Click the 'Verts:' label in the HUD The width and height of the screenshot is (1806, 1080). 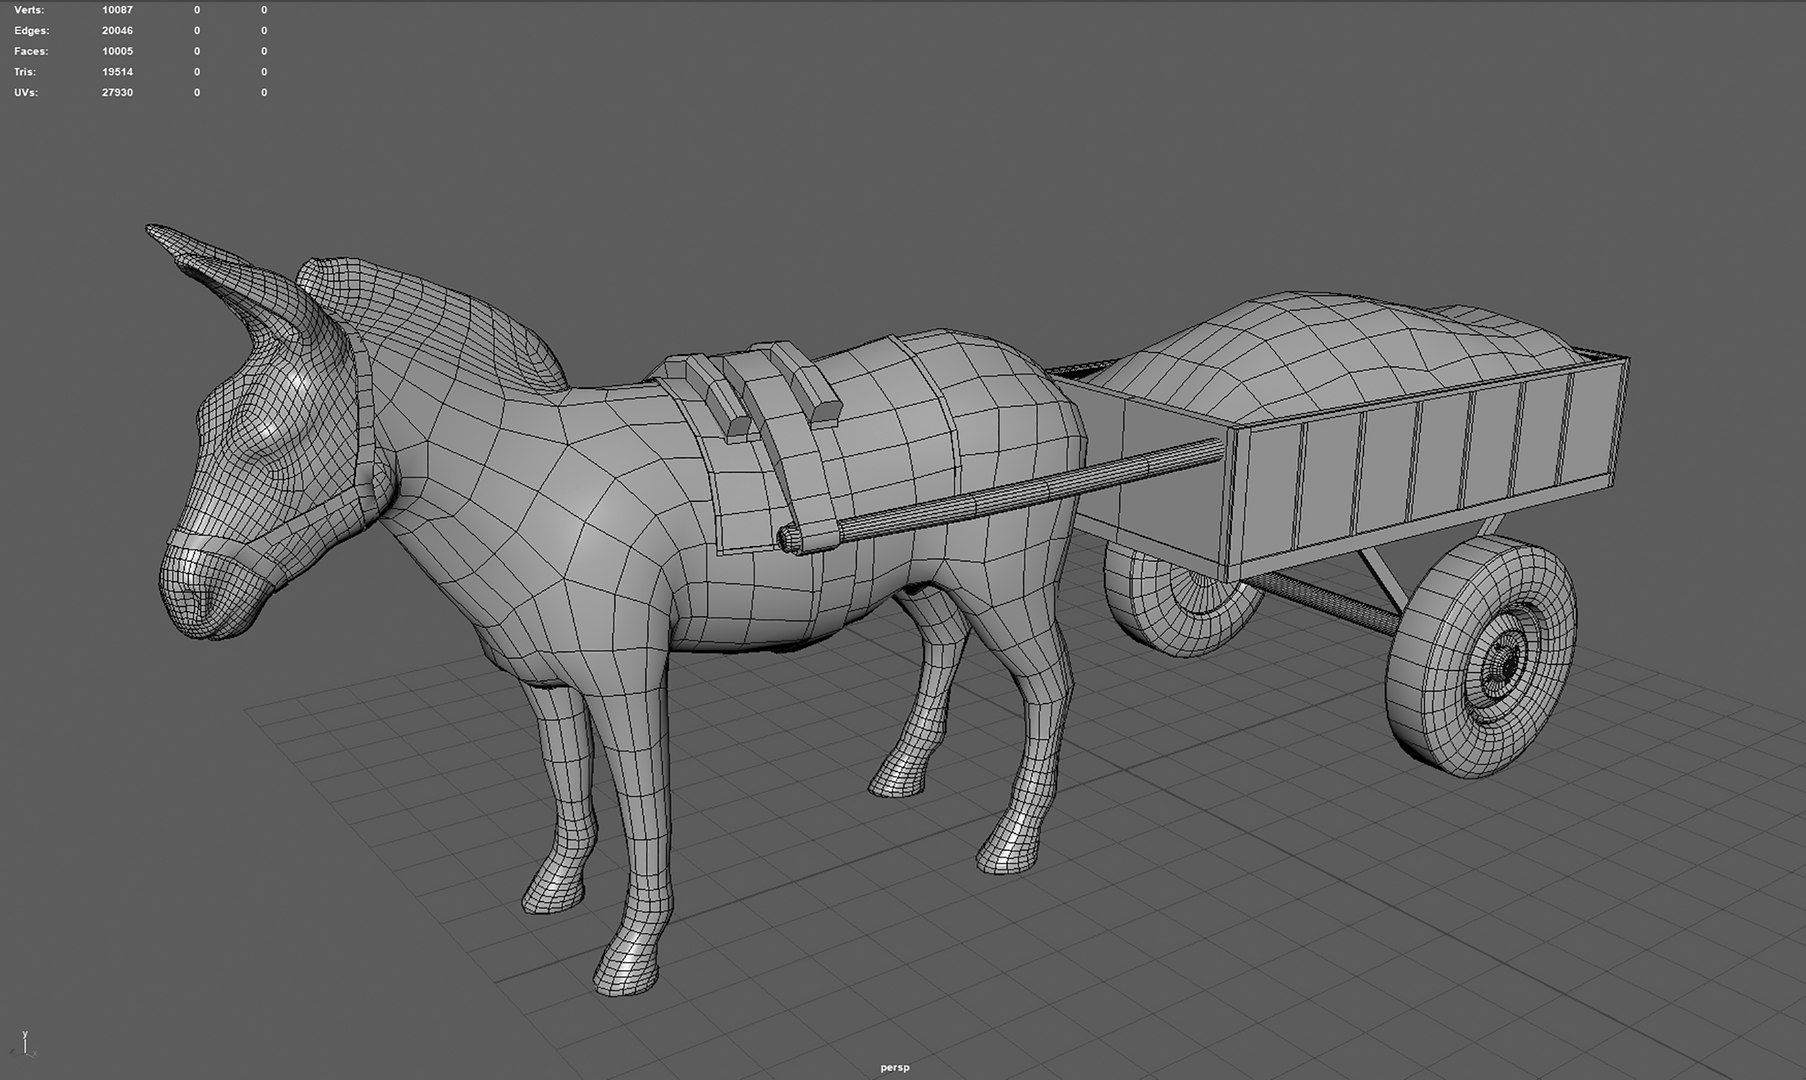tap(29, 10)
